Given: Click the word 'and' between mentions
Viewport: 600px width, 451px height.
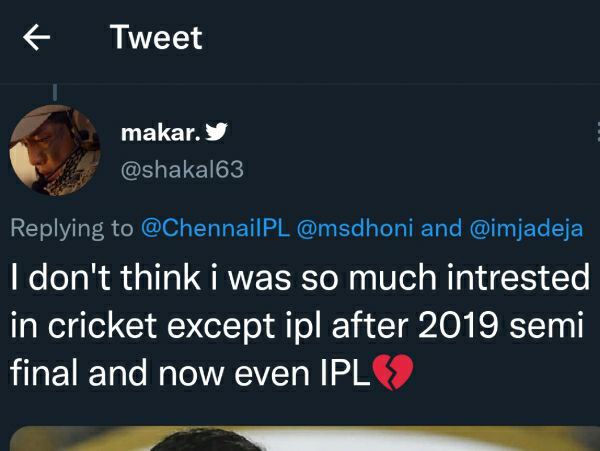Looking at the screenshot, I should [x=442, y=228].
